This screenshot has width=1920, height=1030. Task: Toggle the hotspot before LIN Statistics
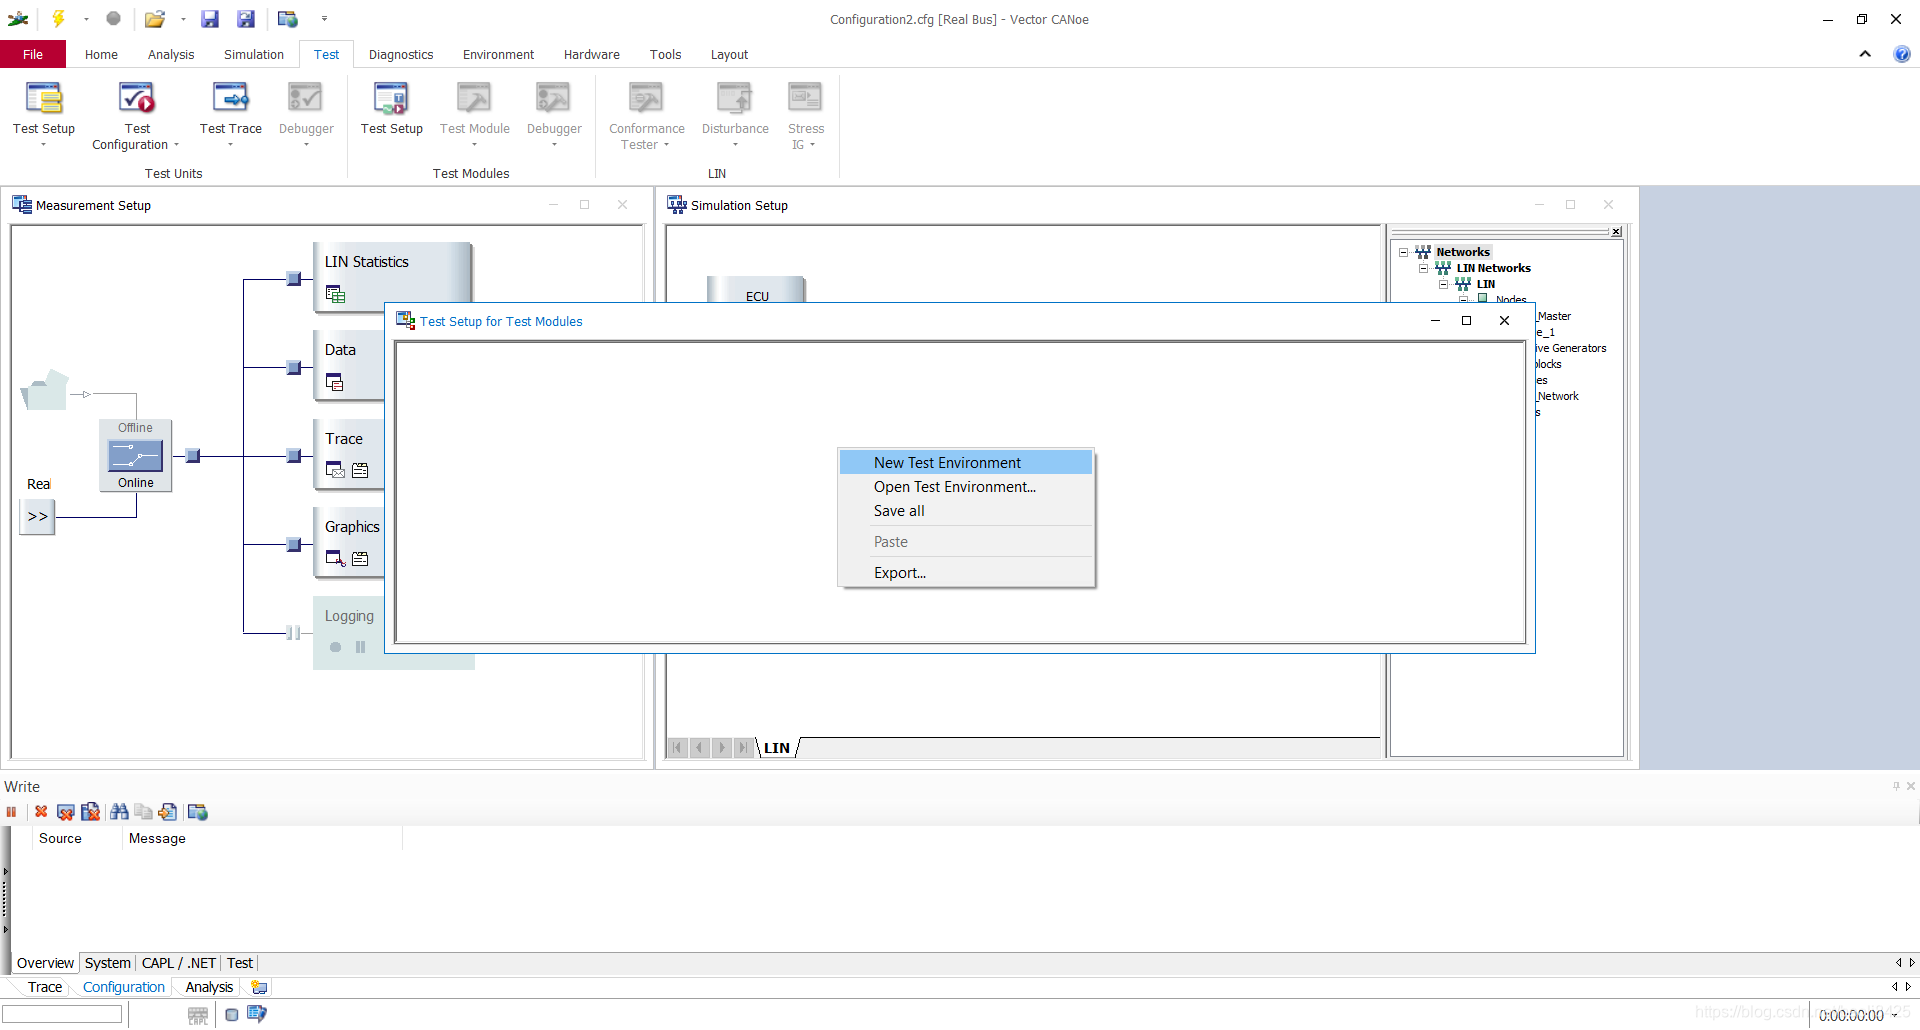(294, 279)
